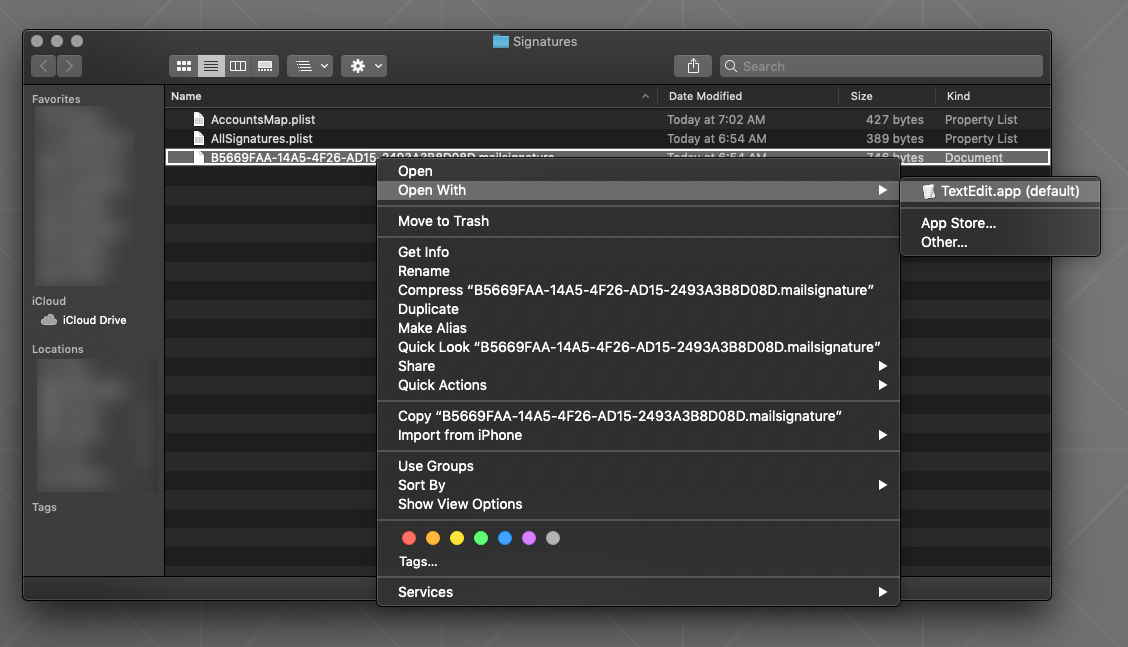Apply the blue tag color
This screenshot has width=1128, height=647.
click(x=505, y=538)
